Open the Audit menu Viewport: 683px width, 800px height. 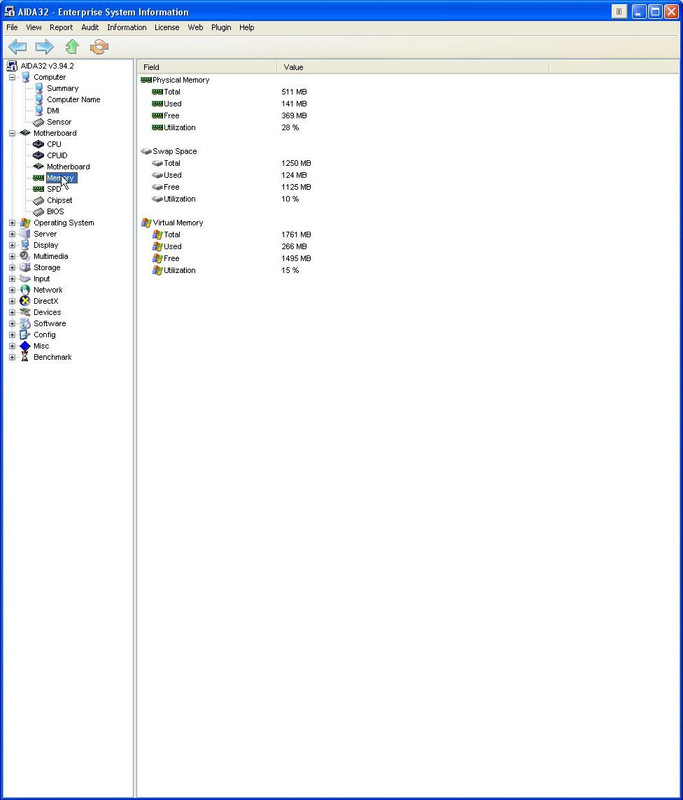pyautogui.click(x=90, y=28)
